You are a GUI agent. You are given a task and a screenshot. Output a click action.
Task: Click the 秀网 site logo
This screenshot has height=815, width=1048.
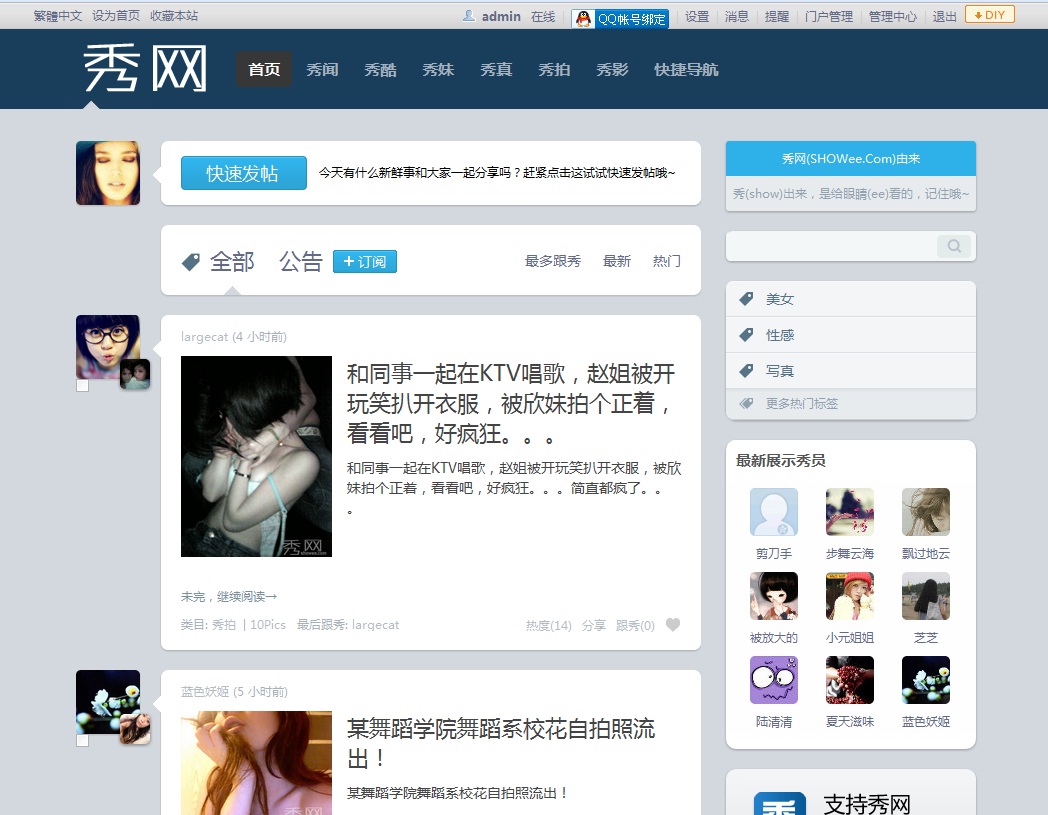(x=144, y=66)
